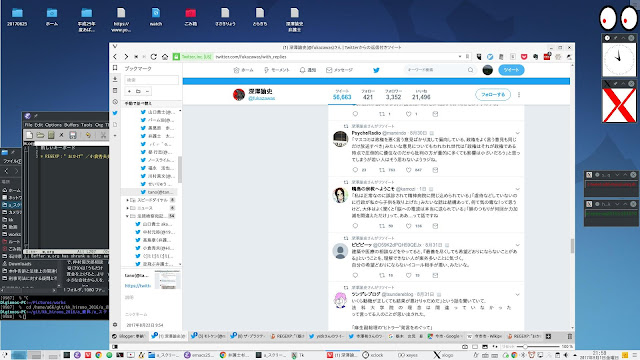Open Emacs Options menu
Image resolution: width=640 pixels, height=360 pixels.
[53, 125]
